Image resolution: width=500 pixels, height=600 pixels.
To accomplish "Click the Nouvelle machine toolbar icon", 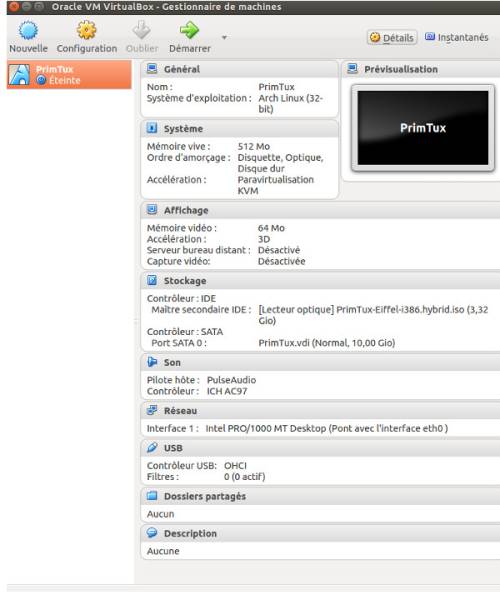I will [28, 31].
